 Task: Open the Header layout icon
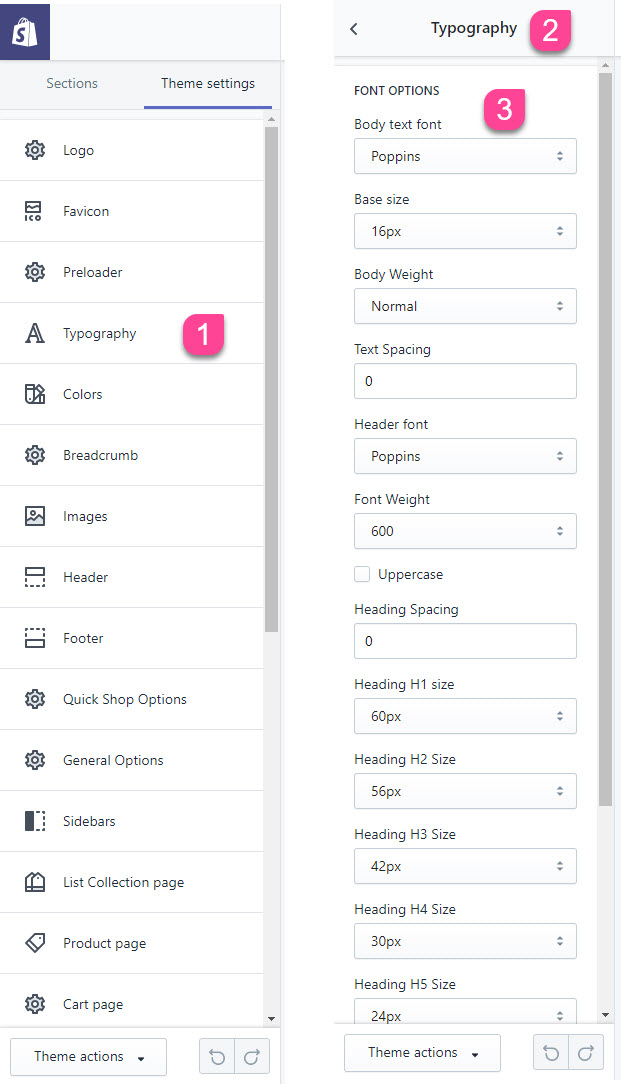click(x=35, y=577)
